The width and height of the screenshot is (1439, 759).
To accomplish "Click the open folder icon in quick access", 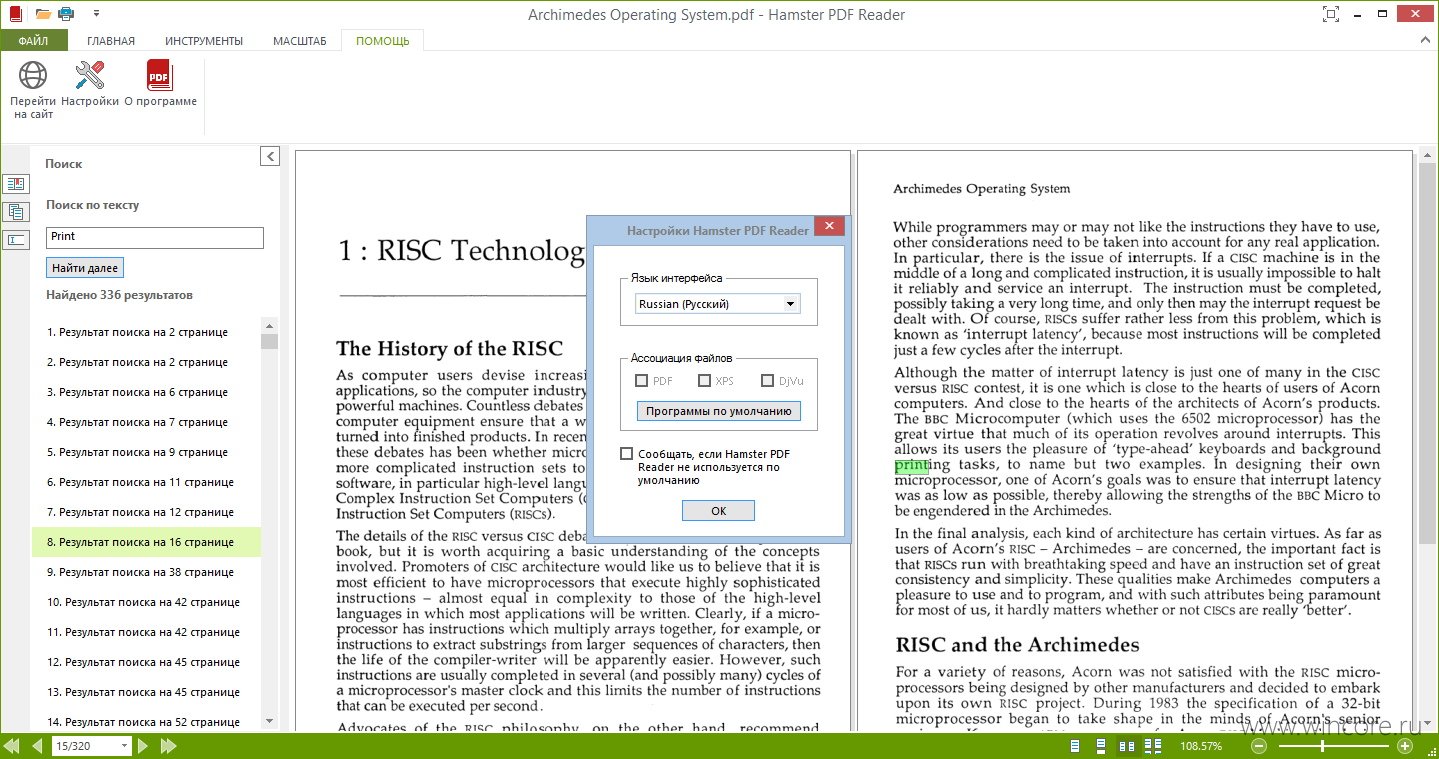I will coord(42,13).
